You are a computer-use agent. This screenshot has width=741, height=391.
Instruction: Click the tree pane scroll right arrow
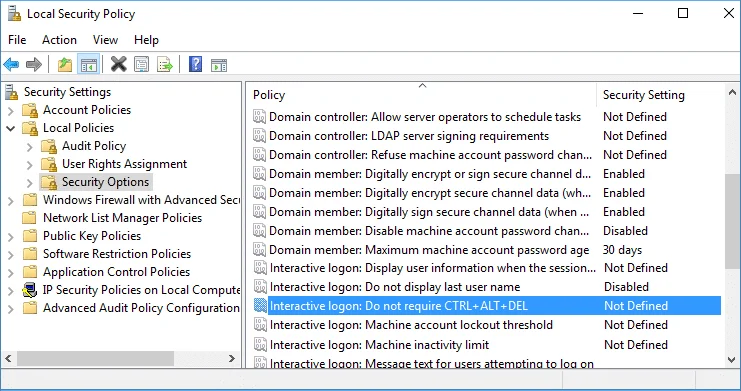pyautogui.click(x=232, y=358)
